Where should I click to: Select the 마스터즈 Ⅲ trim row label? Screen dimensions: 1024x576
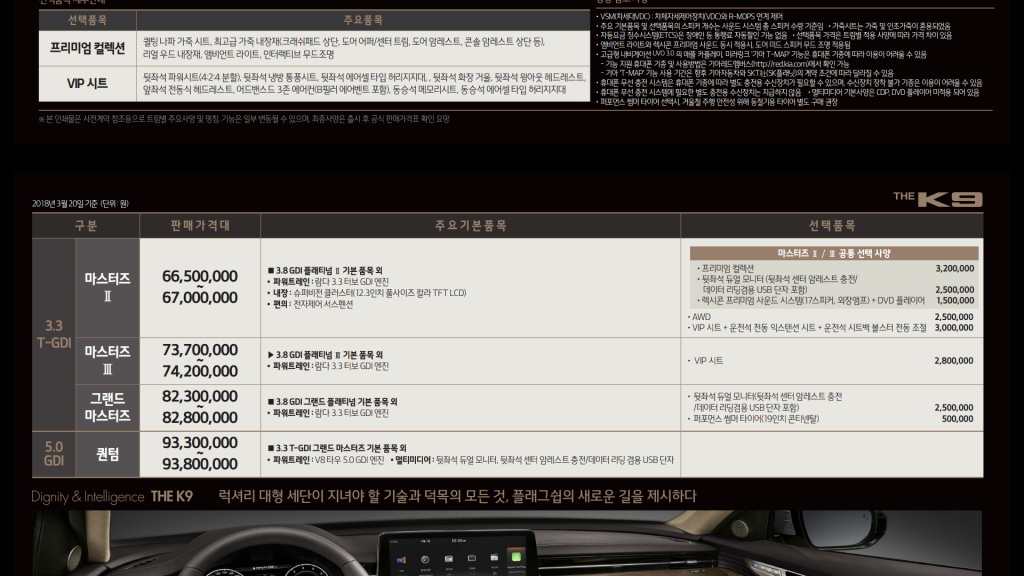(x=107, y=360)
